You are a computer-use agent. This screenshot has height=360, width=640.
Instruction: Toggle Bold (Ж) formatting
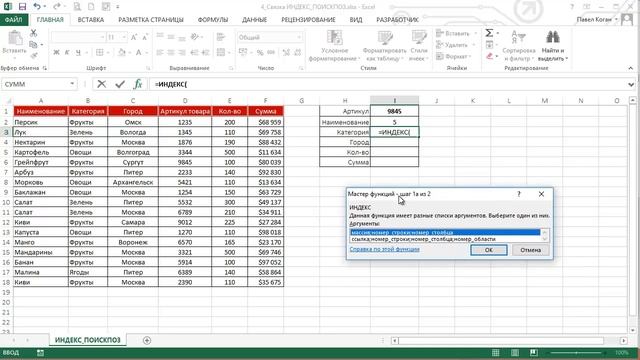click(x=56, y=52)
